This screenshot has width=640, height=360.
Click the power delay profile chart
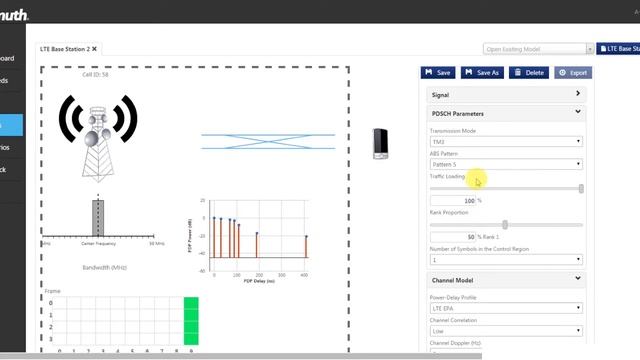[x=249, y=240]
